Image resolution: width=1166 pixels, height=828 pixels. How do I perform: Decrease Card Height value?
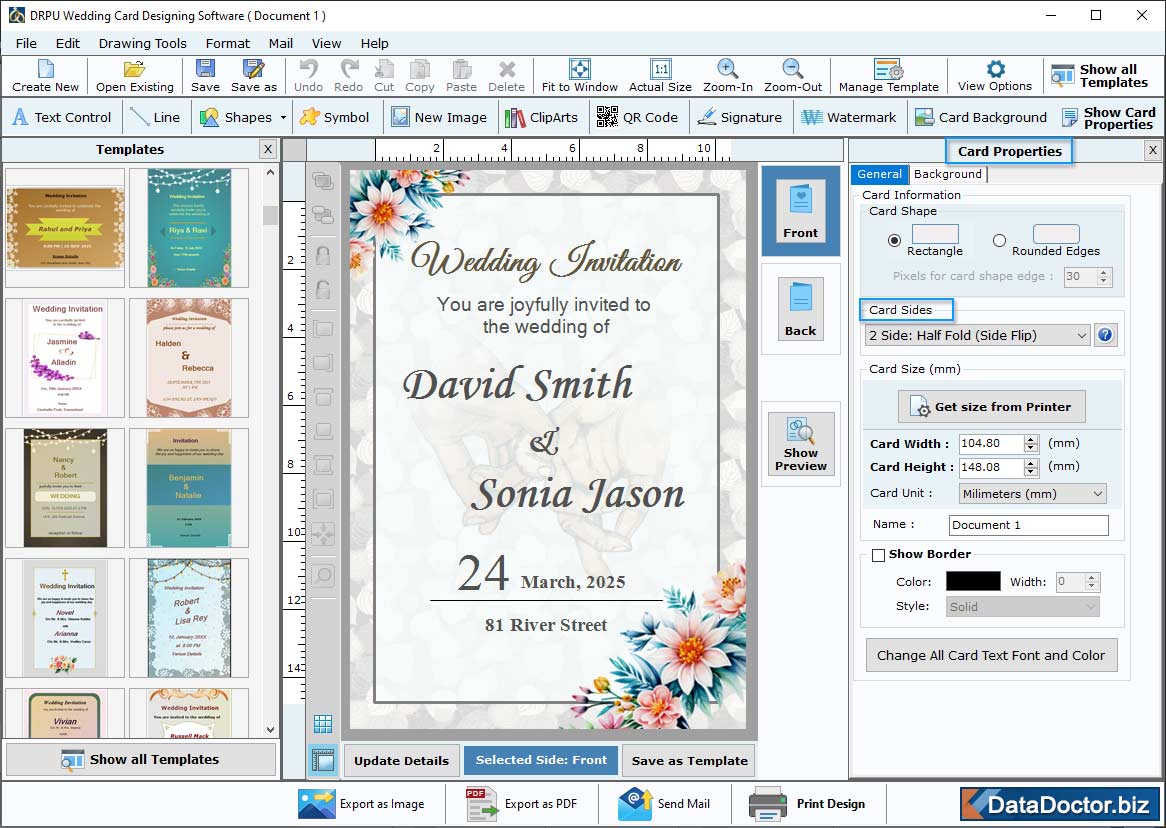[x=1031, y=472]
